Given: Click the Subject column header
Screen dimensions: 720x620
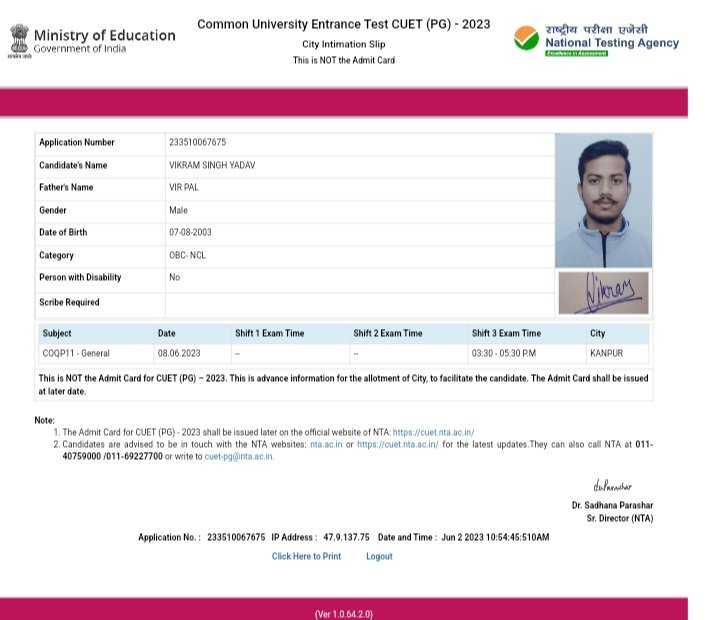Looking at the screenshot, I should 57,333.
